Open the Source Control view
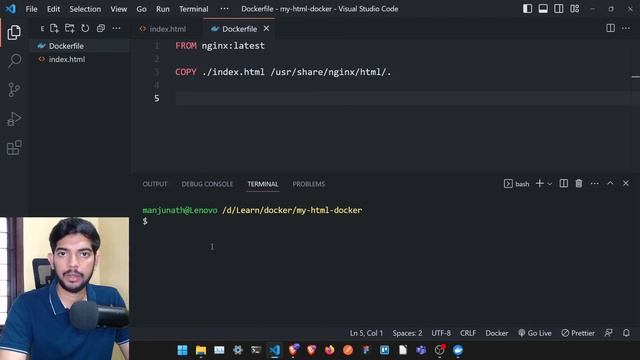Screen dimensions: 640x360 (x=14, y=89)
